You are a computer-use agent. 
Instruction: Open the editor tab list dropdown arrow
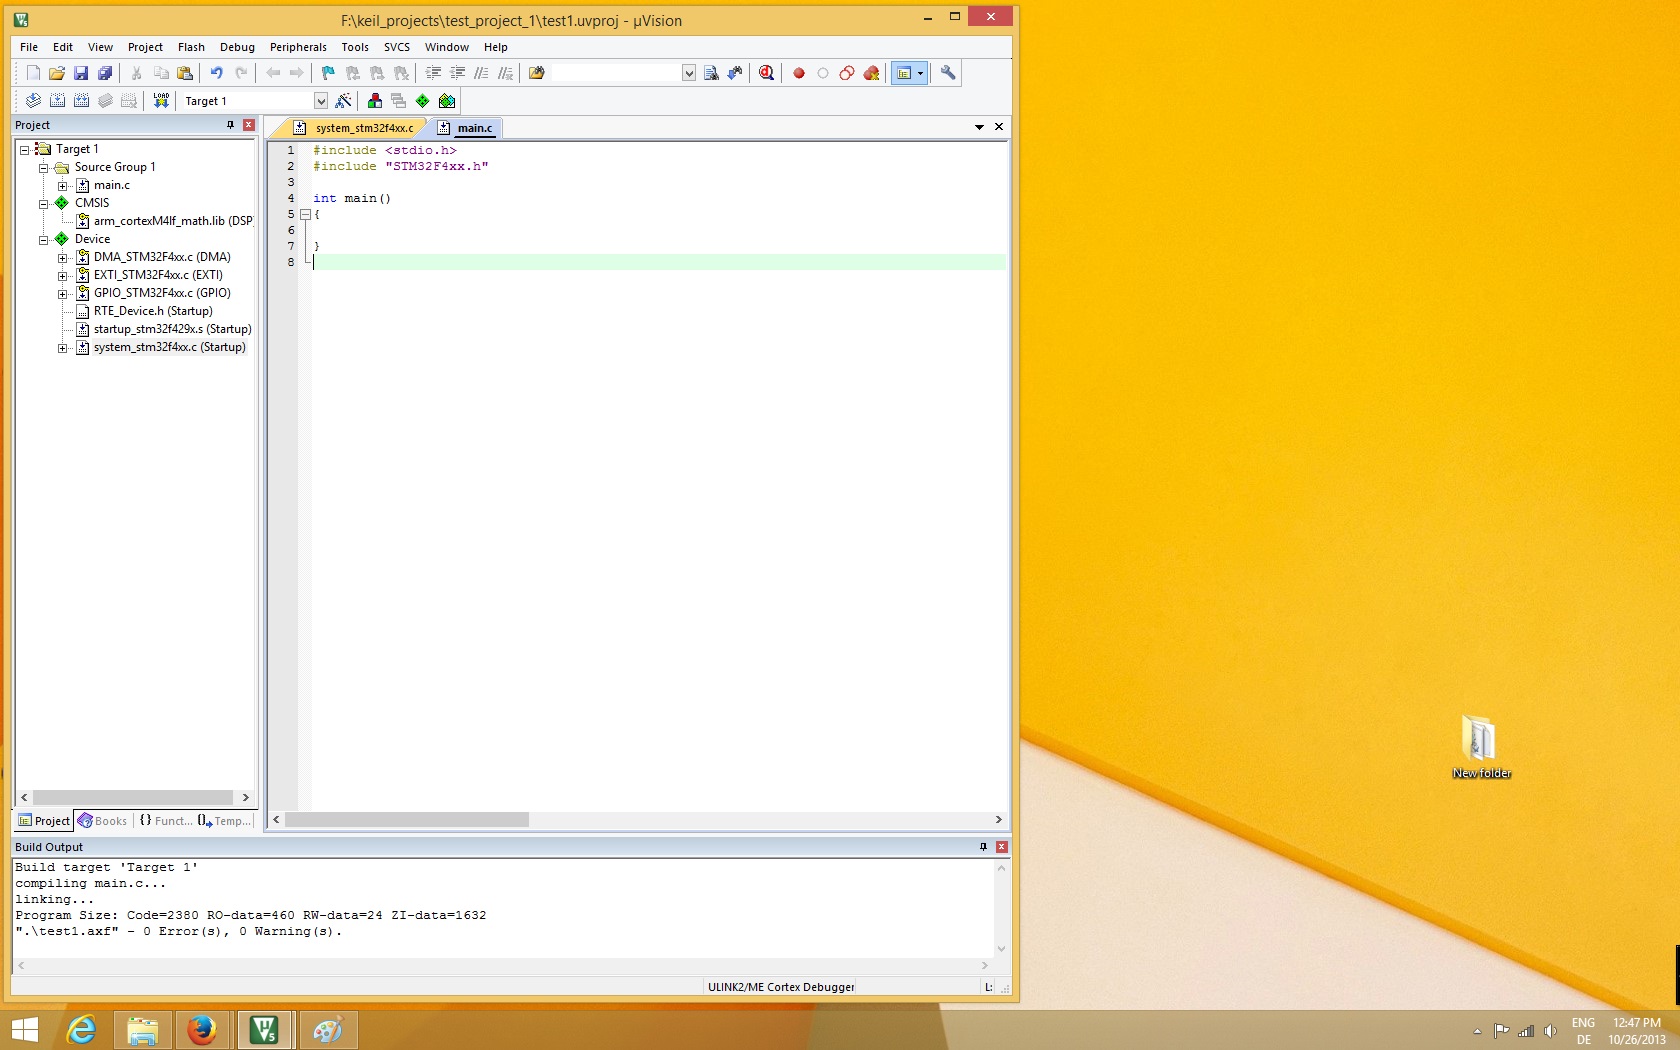tap(979, 127)
